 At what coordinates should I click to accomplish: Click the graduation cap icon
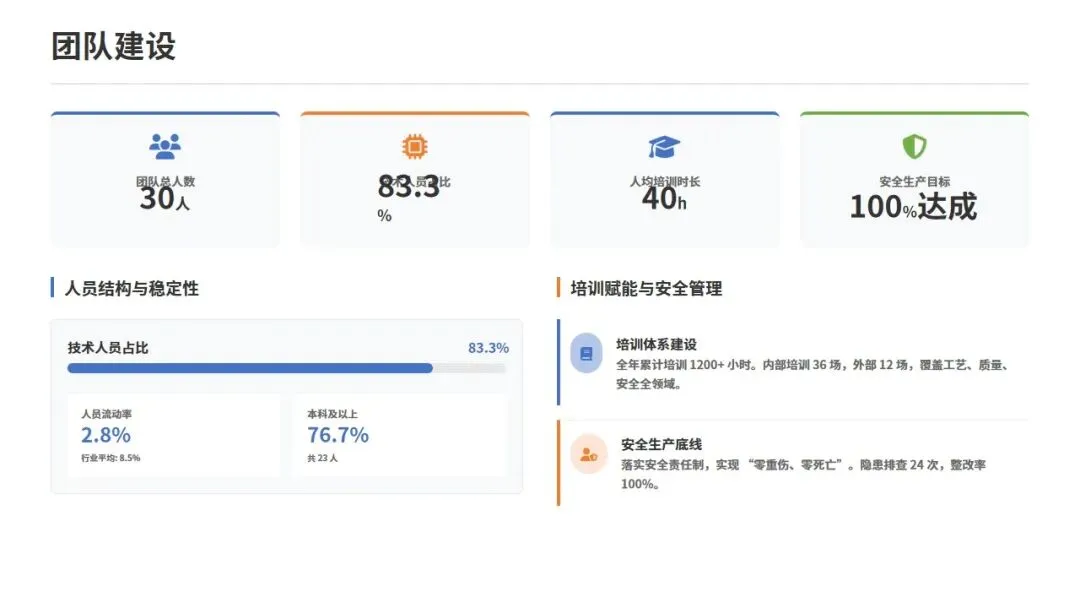point(664,147)
